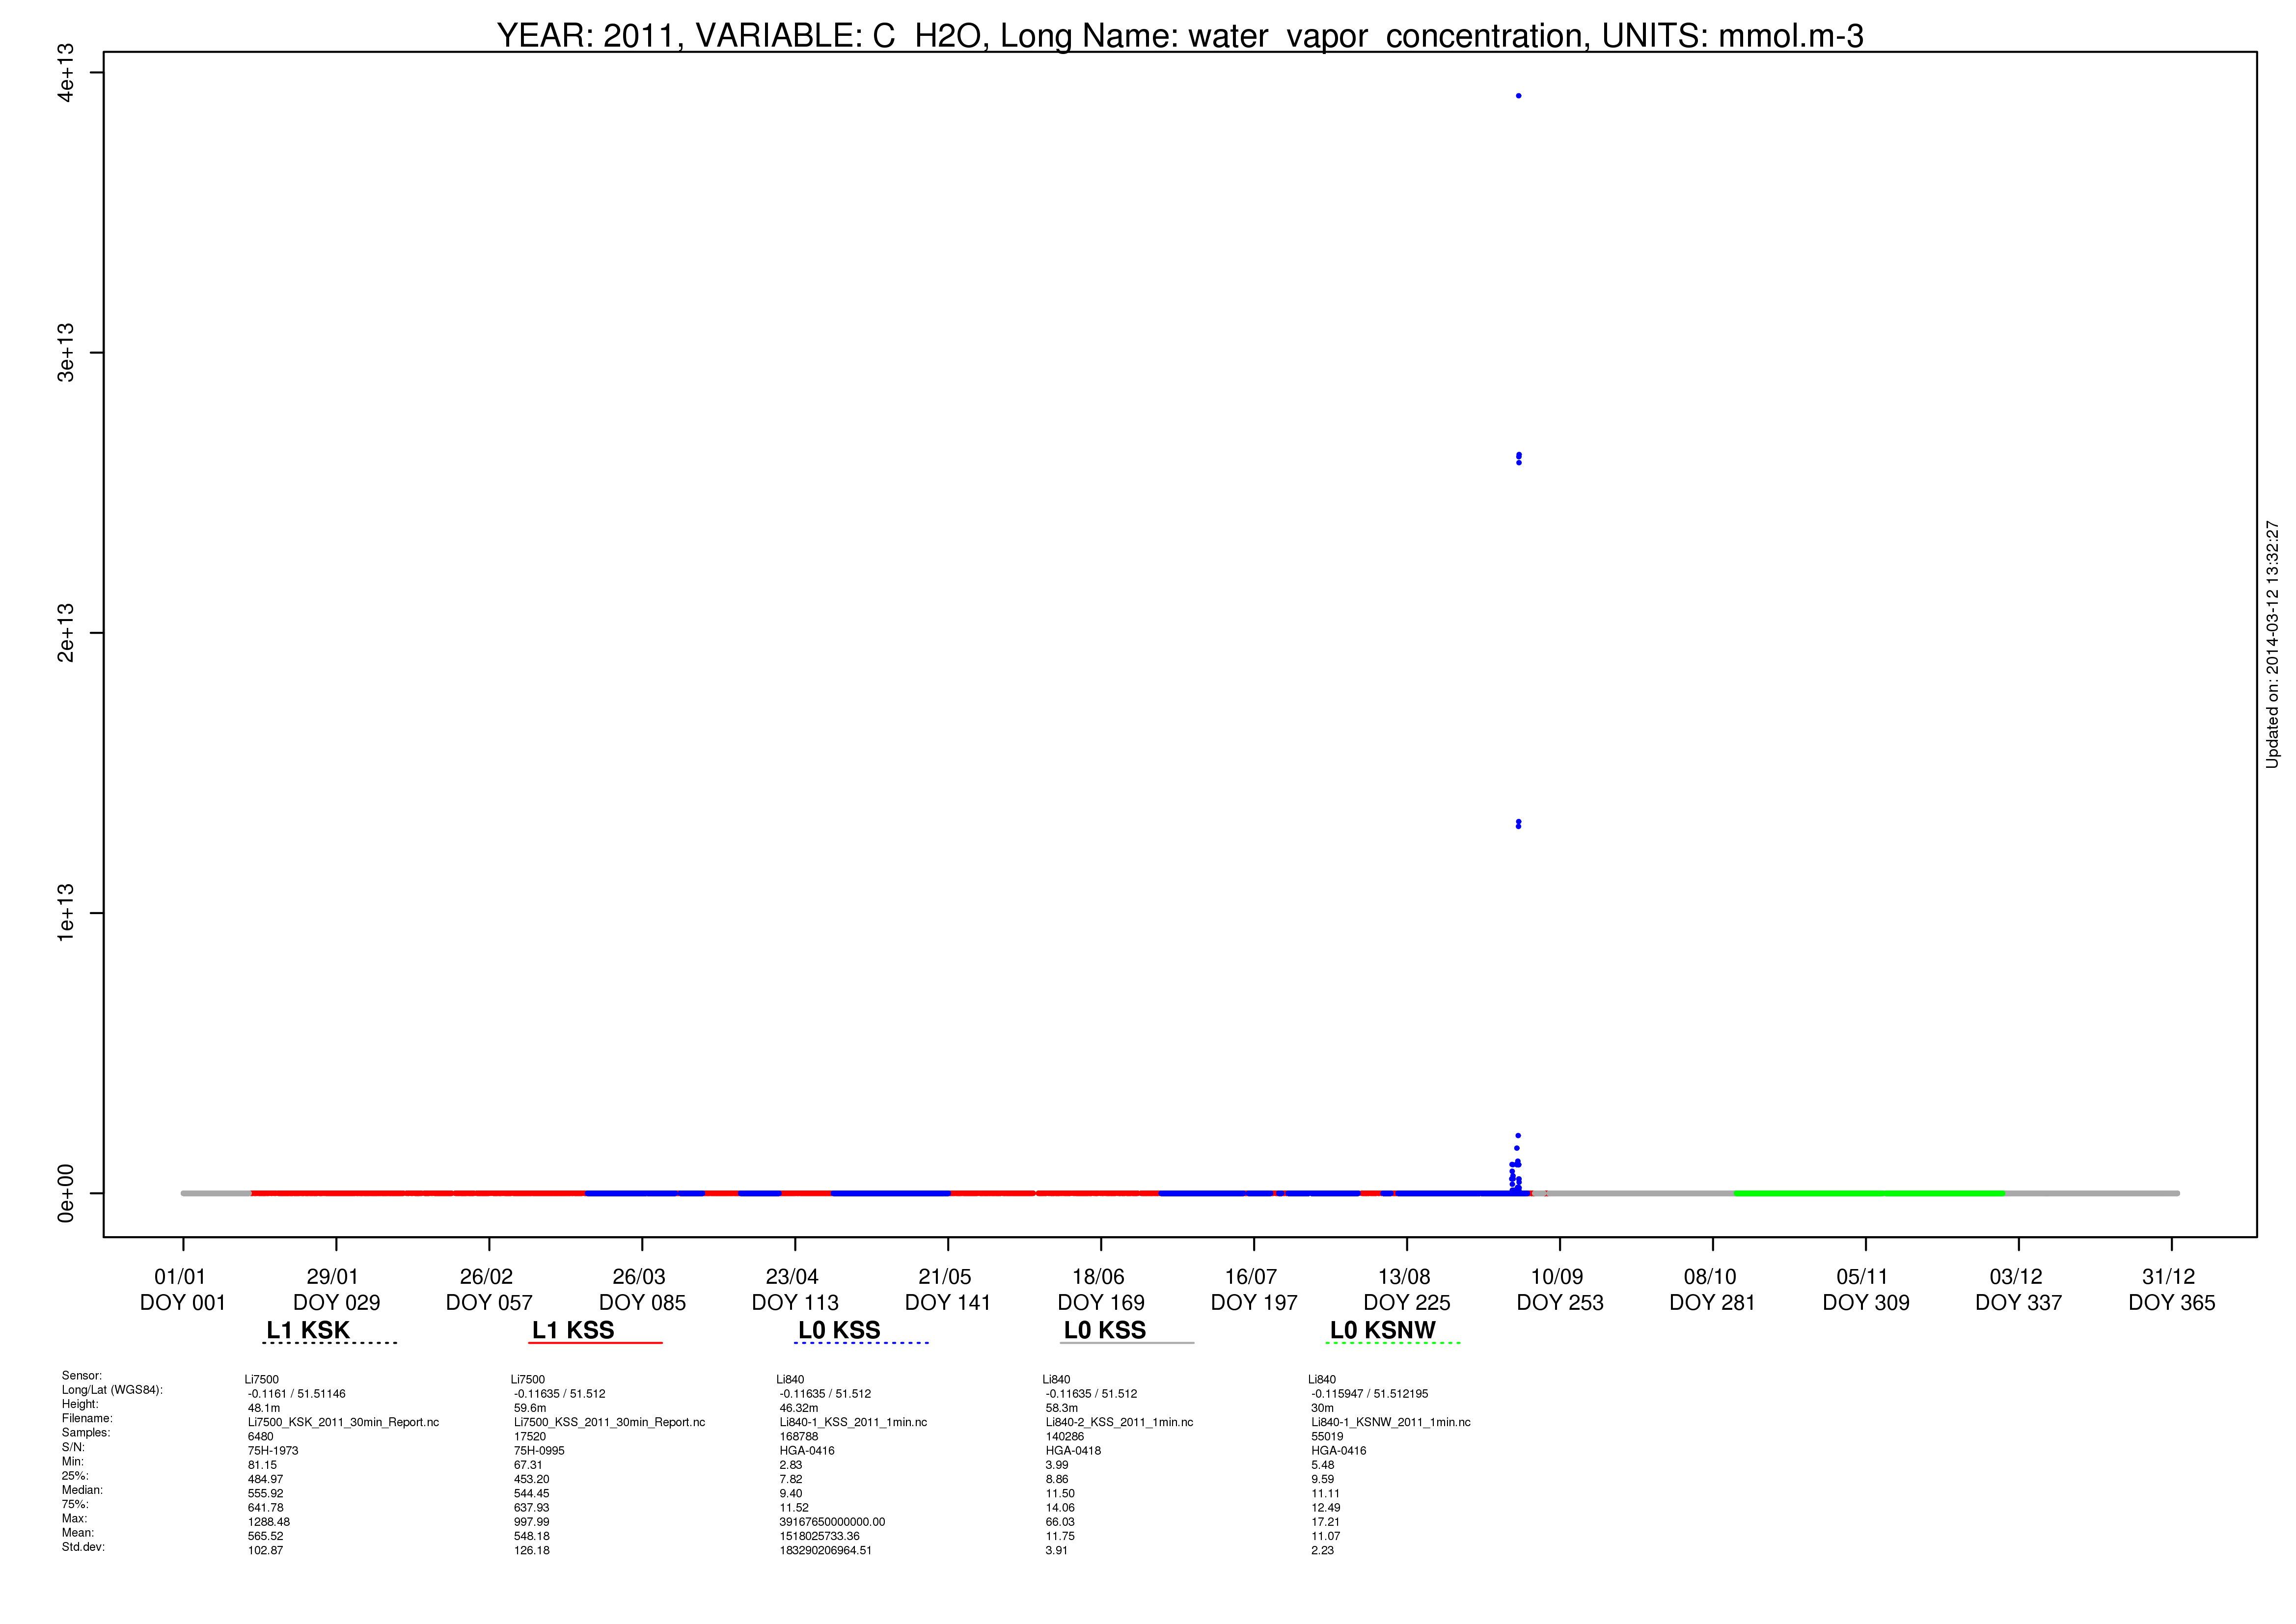Viewport: 2296px width, 1624px height.
Task: Select the 29/01 date label on x-axis
Action: pyautogui.click(x=333, y=1277)
